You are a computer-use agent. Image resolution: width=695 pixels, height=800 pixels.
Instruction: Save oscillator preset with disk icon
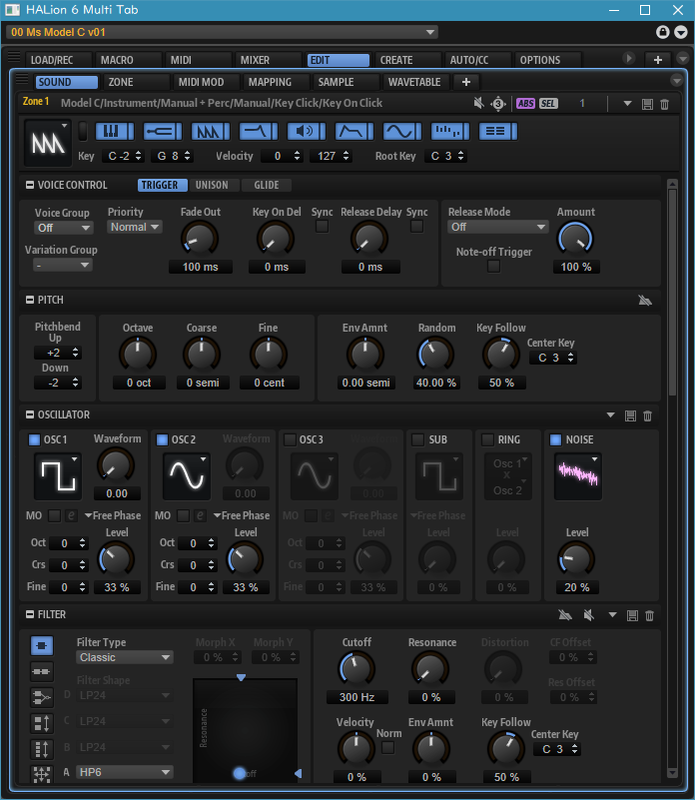pos(630,416)
